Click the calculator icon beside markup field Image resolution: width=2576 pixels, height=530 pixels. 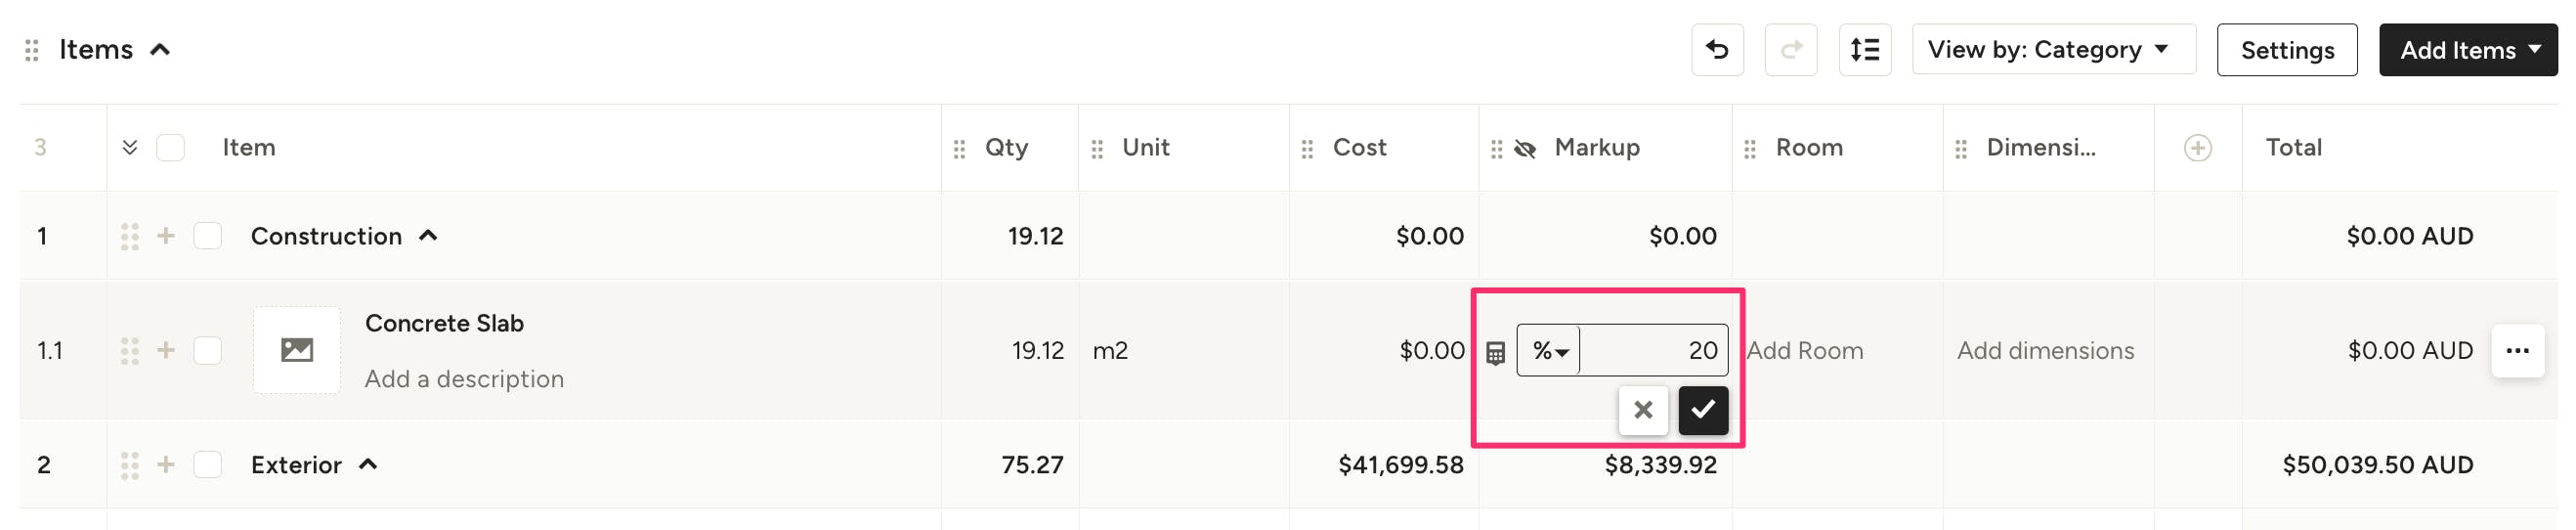tap(1495, 353)
